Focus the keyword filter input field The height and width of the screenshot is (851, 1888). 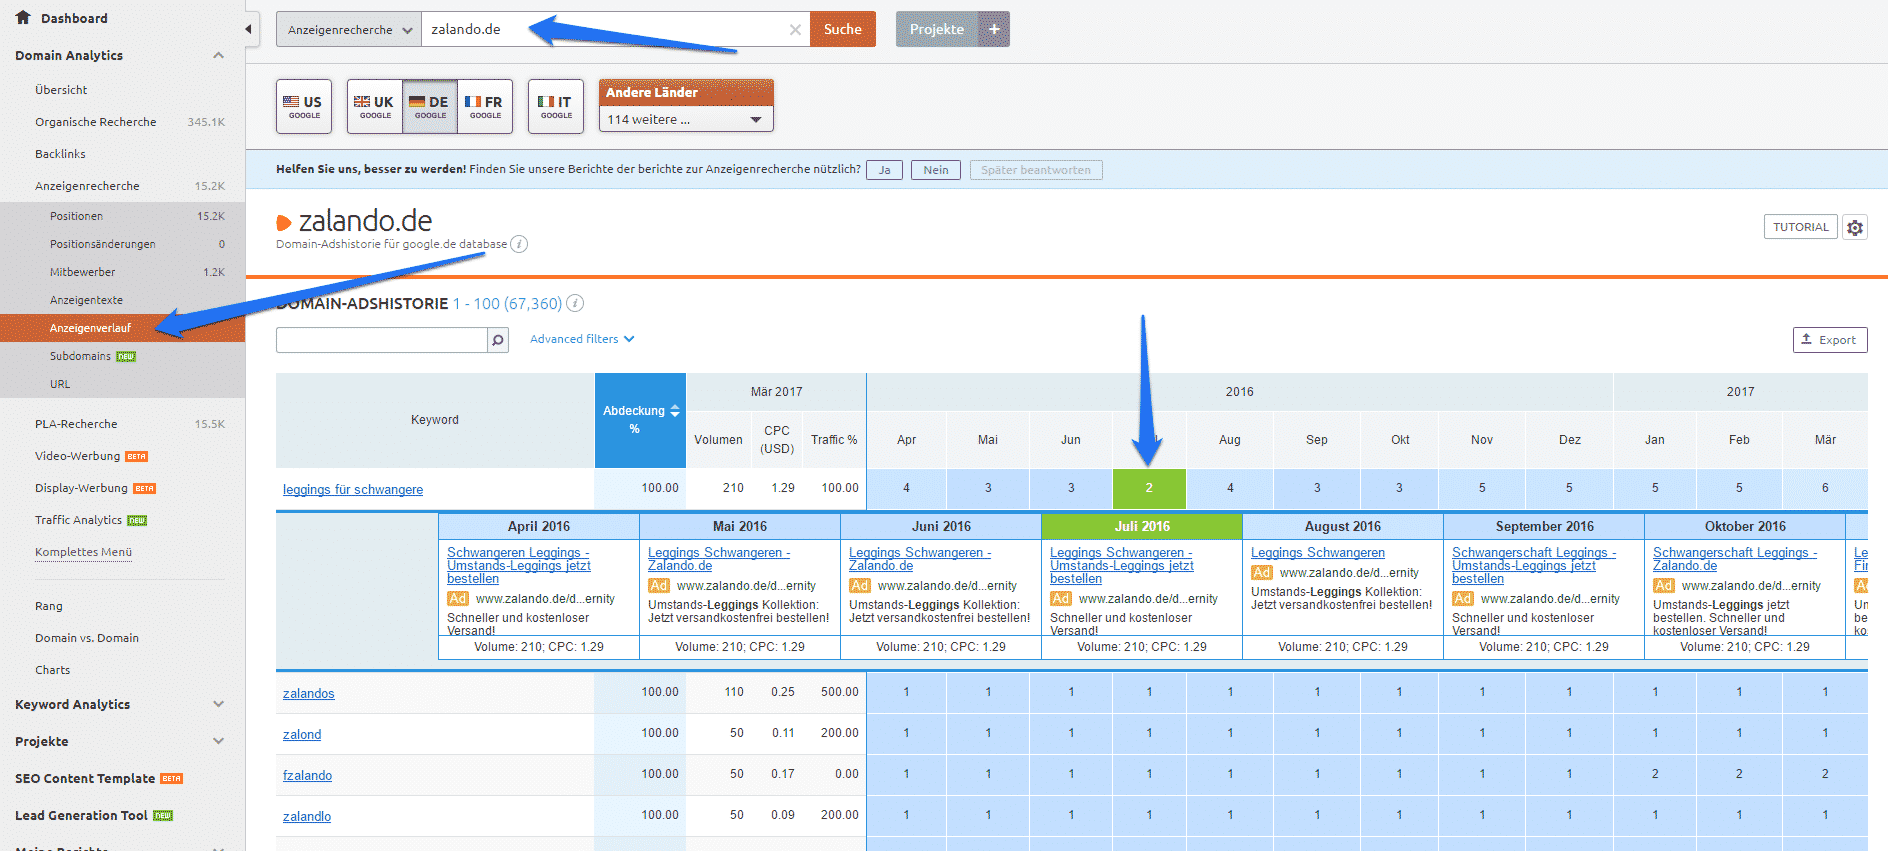(381, 340)
